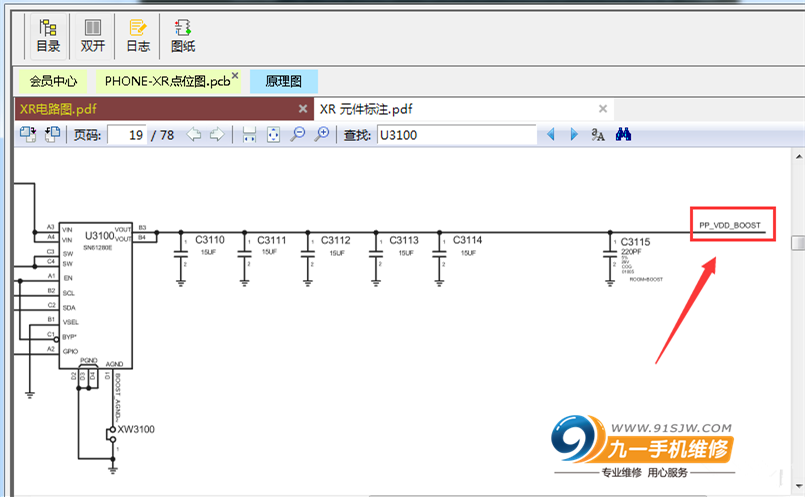Click capacitor label C3114

click(467, 240)
